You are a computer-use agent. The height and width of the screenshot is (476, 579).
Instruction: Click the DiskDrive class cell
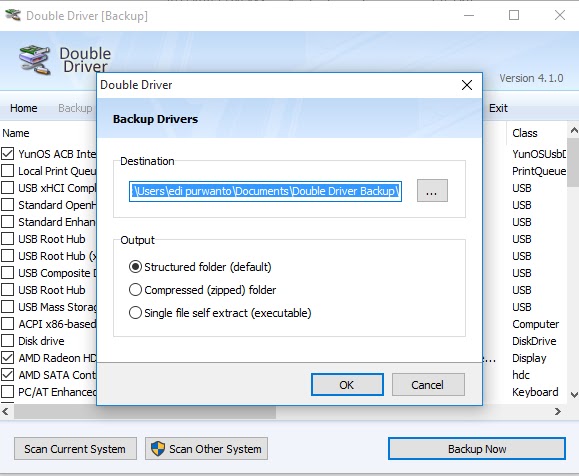[x=534, y=341]
